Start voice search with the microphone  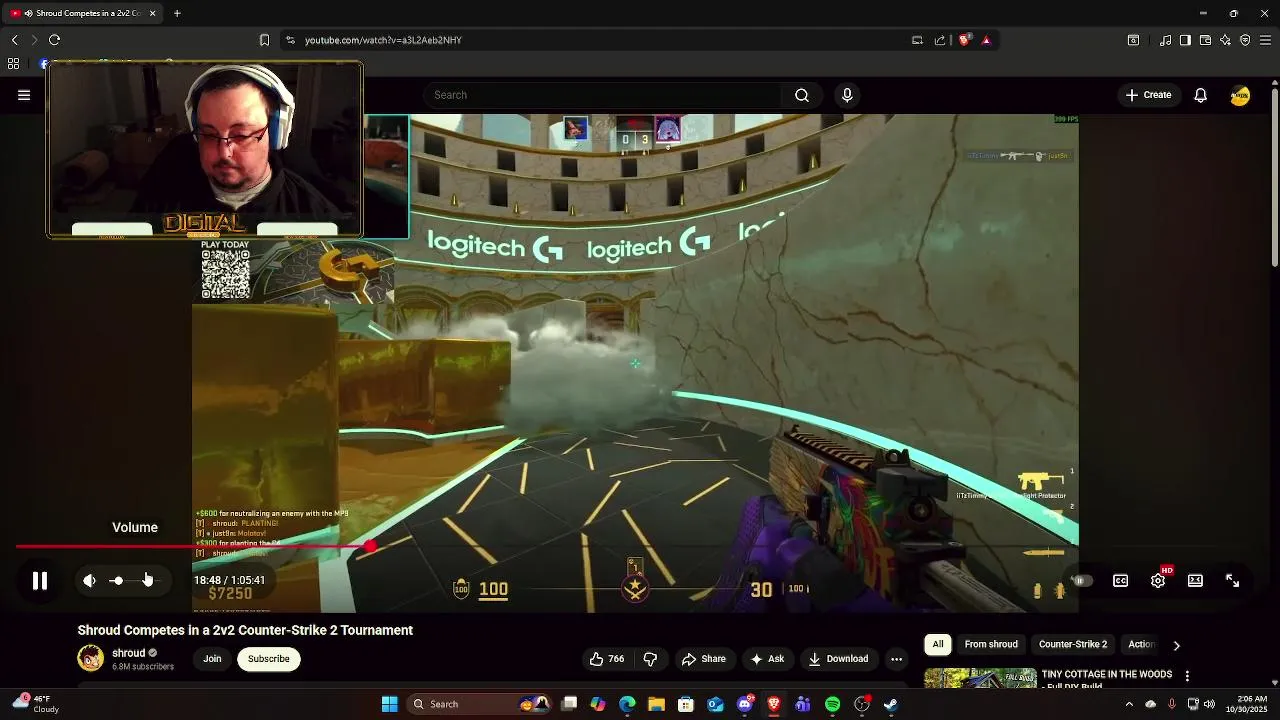847,95
